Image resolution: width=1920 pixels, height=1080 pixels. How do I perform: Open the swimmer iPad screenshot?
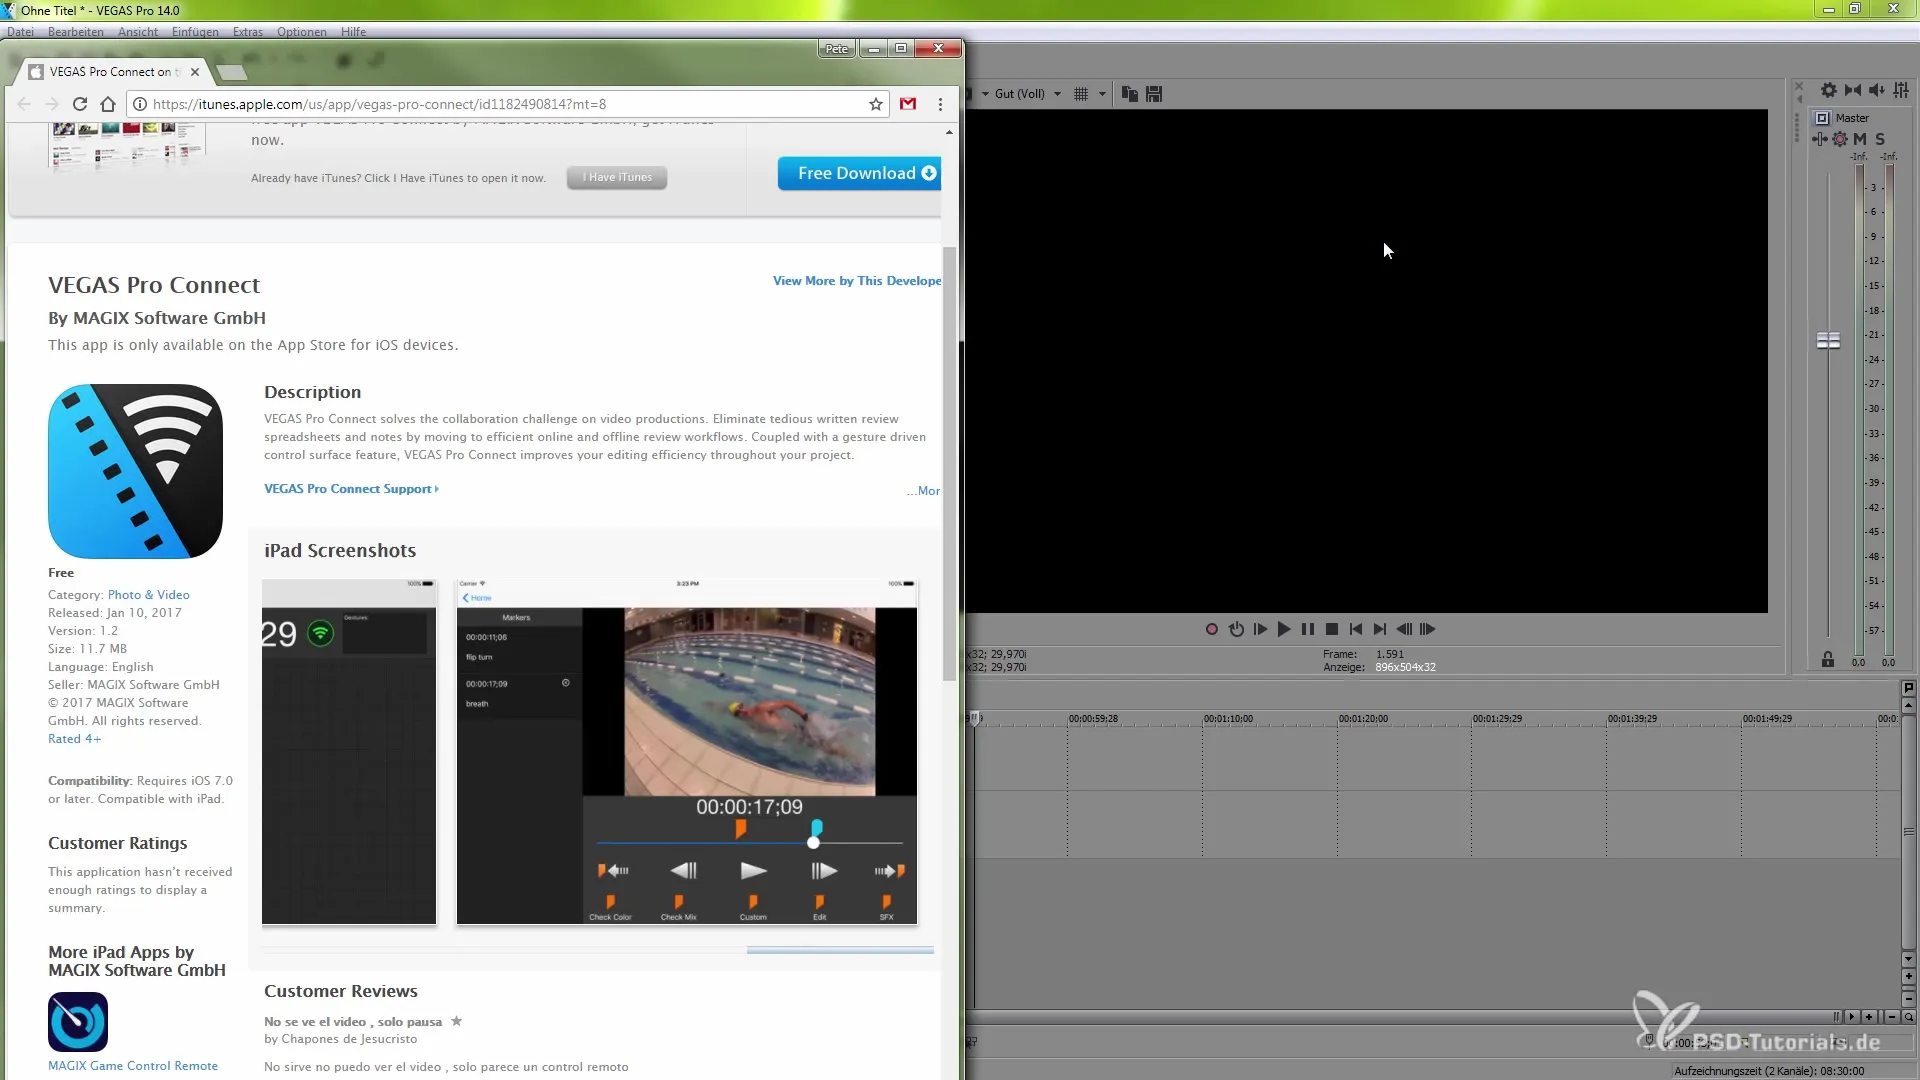coord(687,752)
